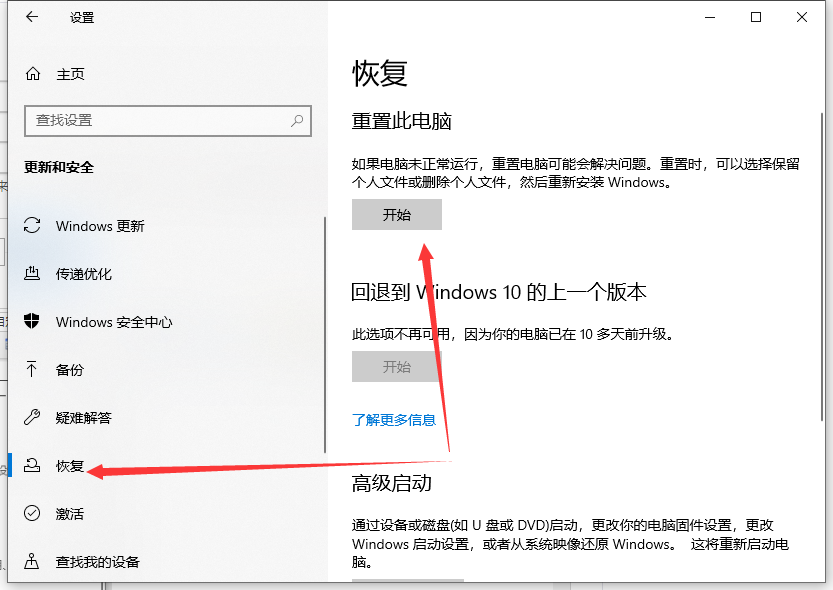Click the 恢复 sidebar icon
The image size is (833, 590).
click(x=33, y=466)
